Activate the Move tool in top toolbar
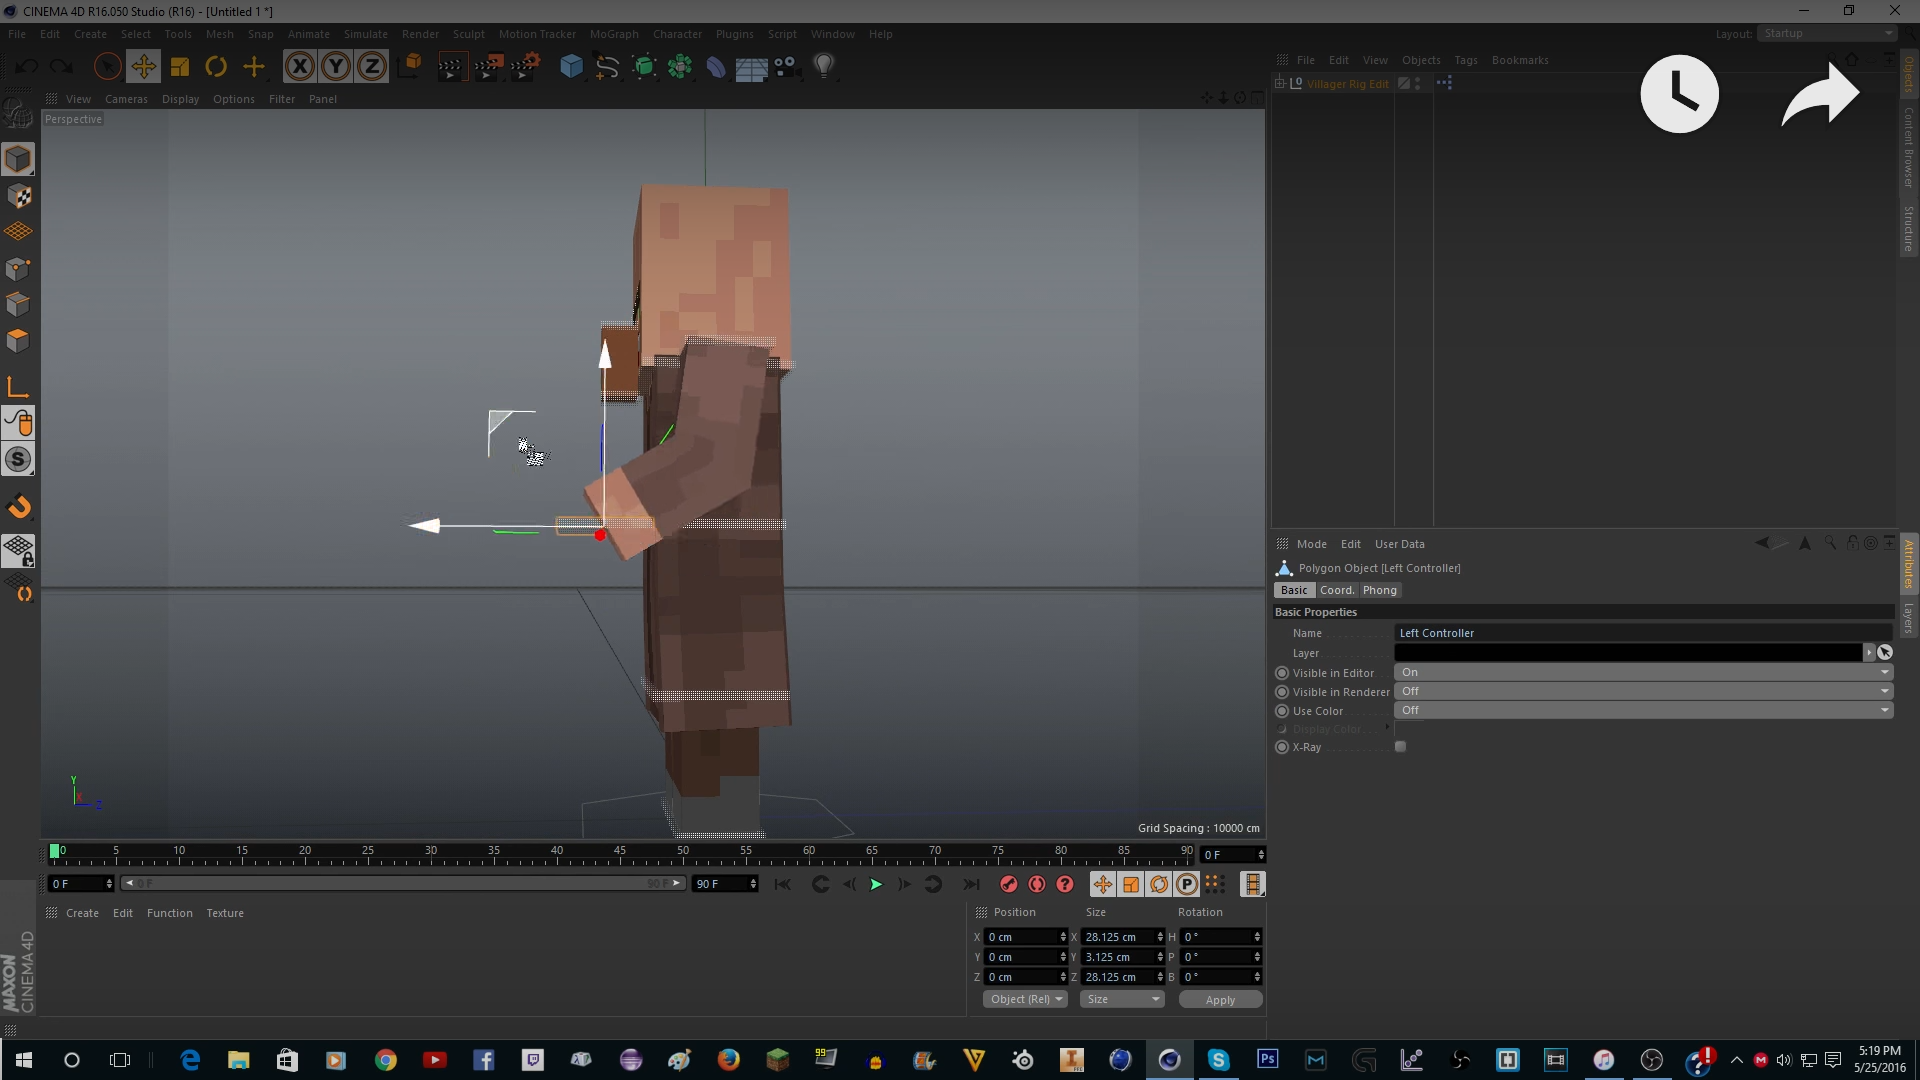The image size is (1920, 1080). (143, 67)
